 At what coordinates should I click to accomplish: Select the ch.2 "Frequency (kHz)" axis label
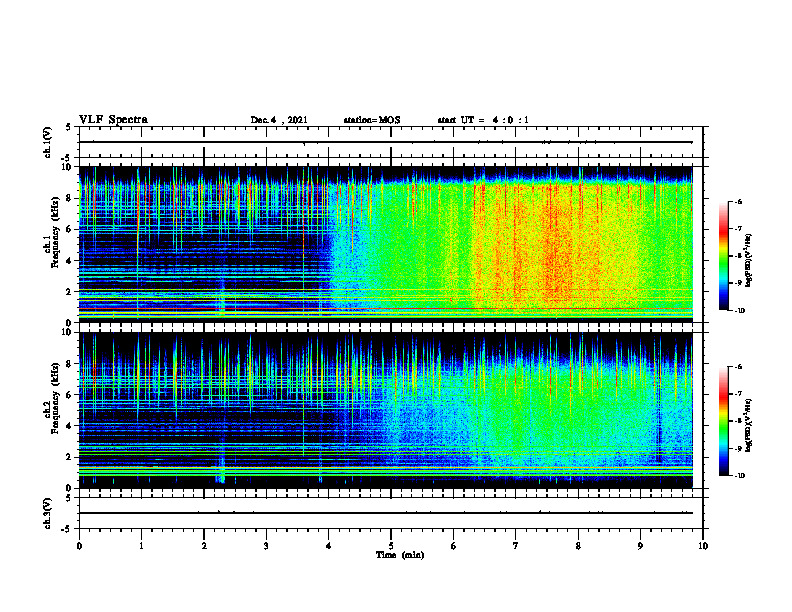coord(55,398)
